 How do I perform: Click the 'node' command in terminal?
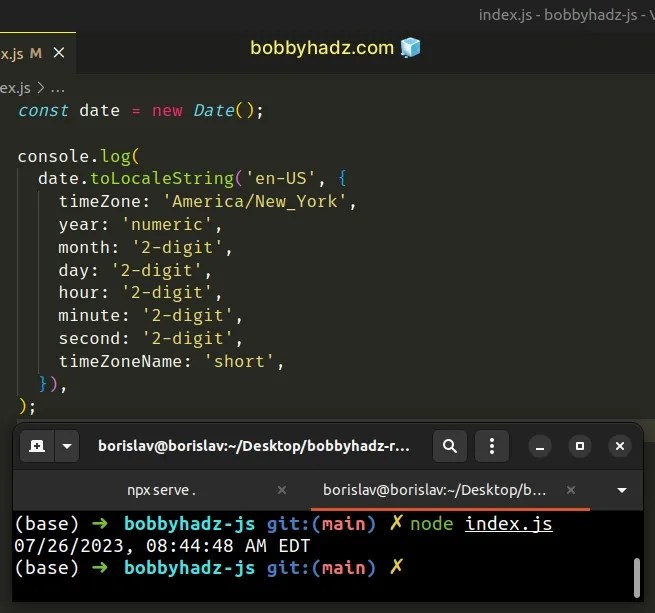pos(432,524)
